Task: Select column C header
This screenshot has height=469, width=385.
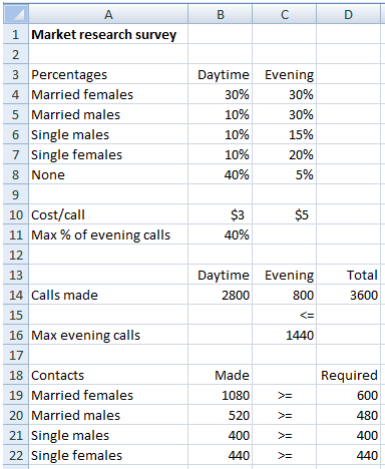Action: [284, 14]
